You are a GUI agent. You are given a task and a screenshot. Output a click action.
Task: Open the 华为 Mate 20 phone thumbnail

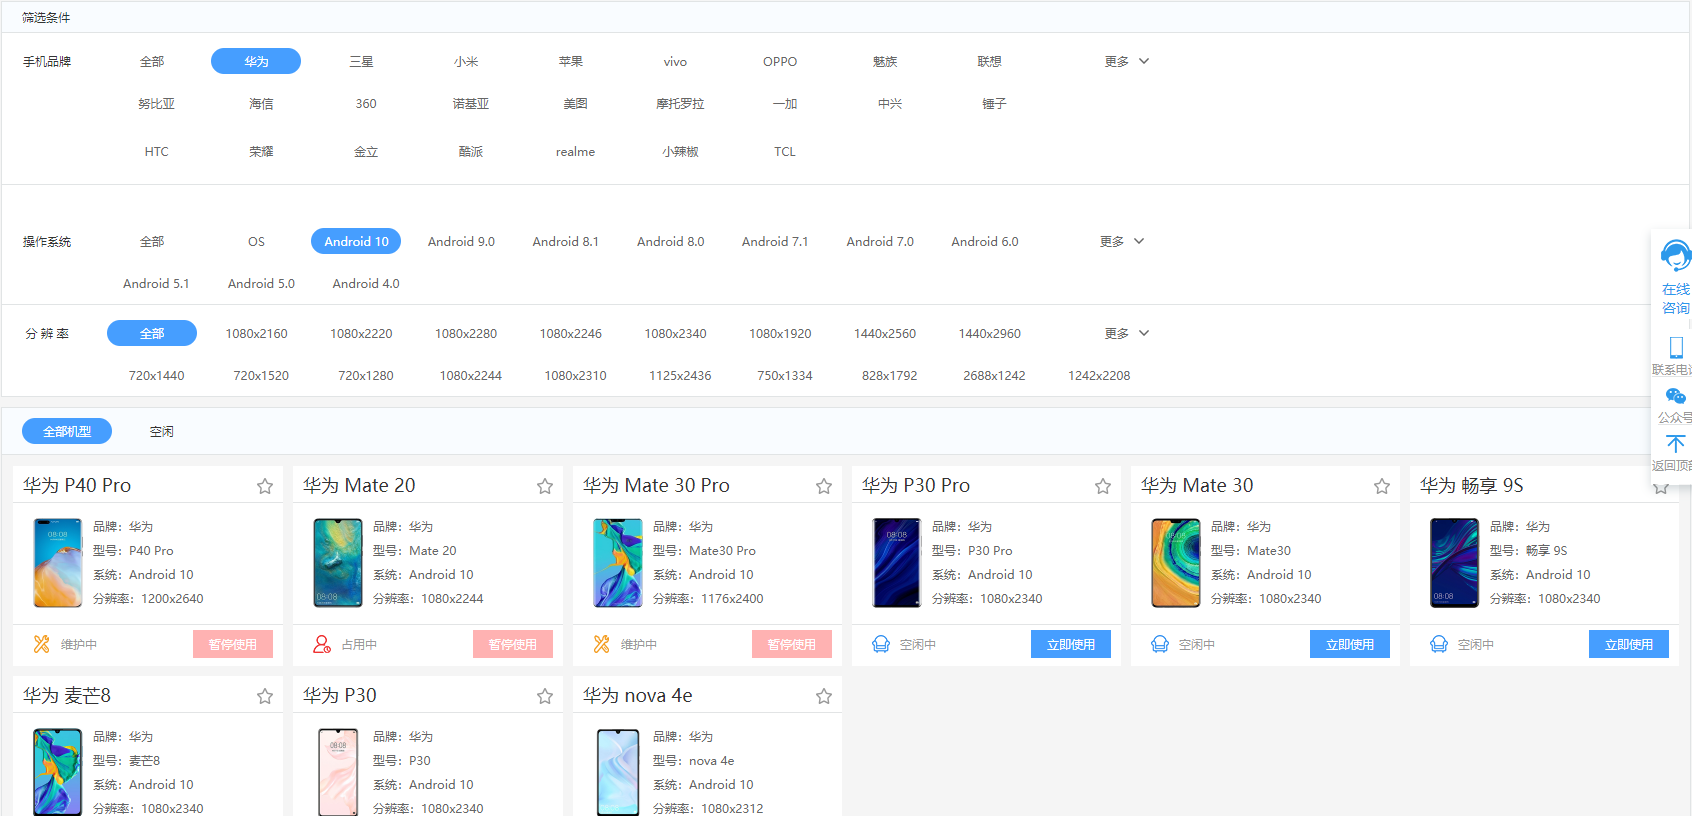point(338,563)
